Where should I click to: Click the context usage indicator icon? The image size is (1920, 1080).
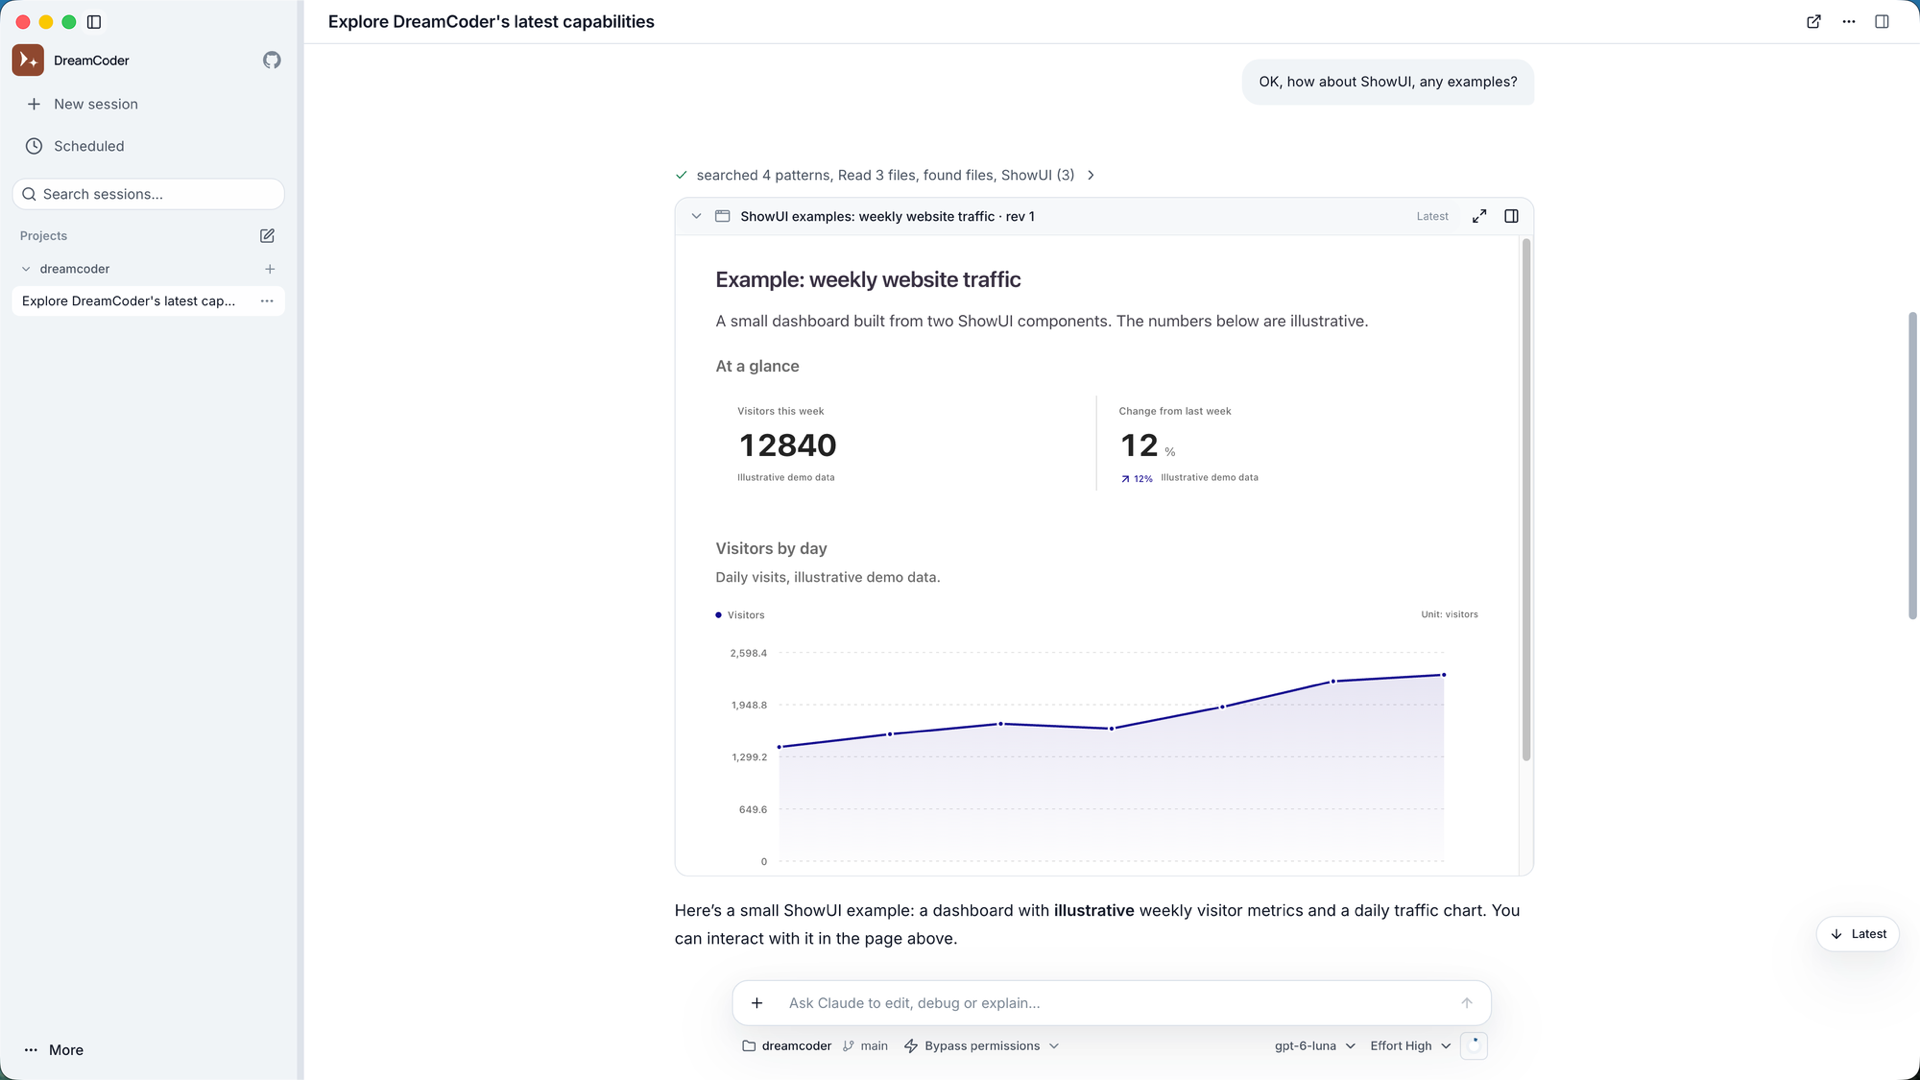pos(1474,1045)
